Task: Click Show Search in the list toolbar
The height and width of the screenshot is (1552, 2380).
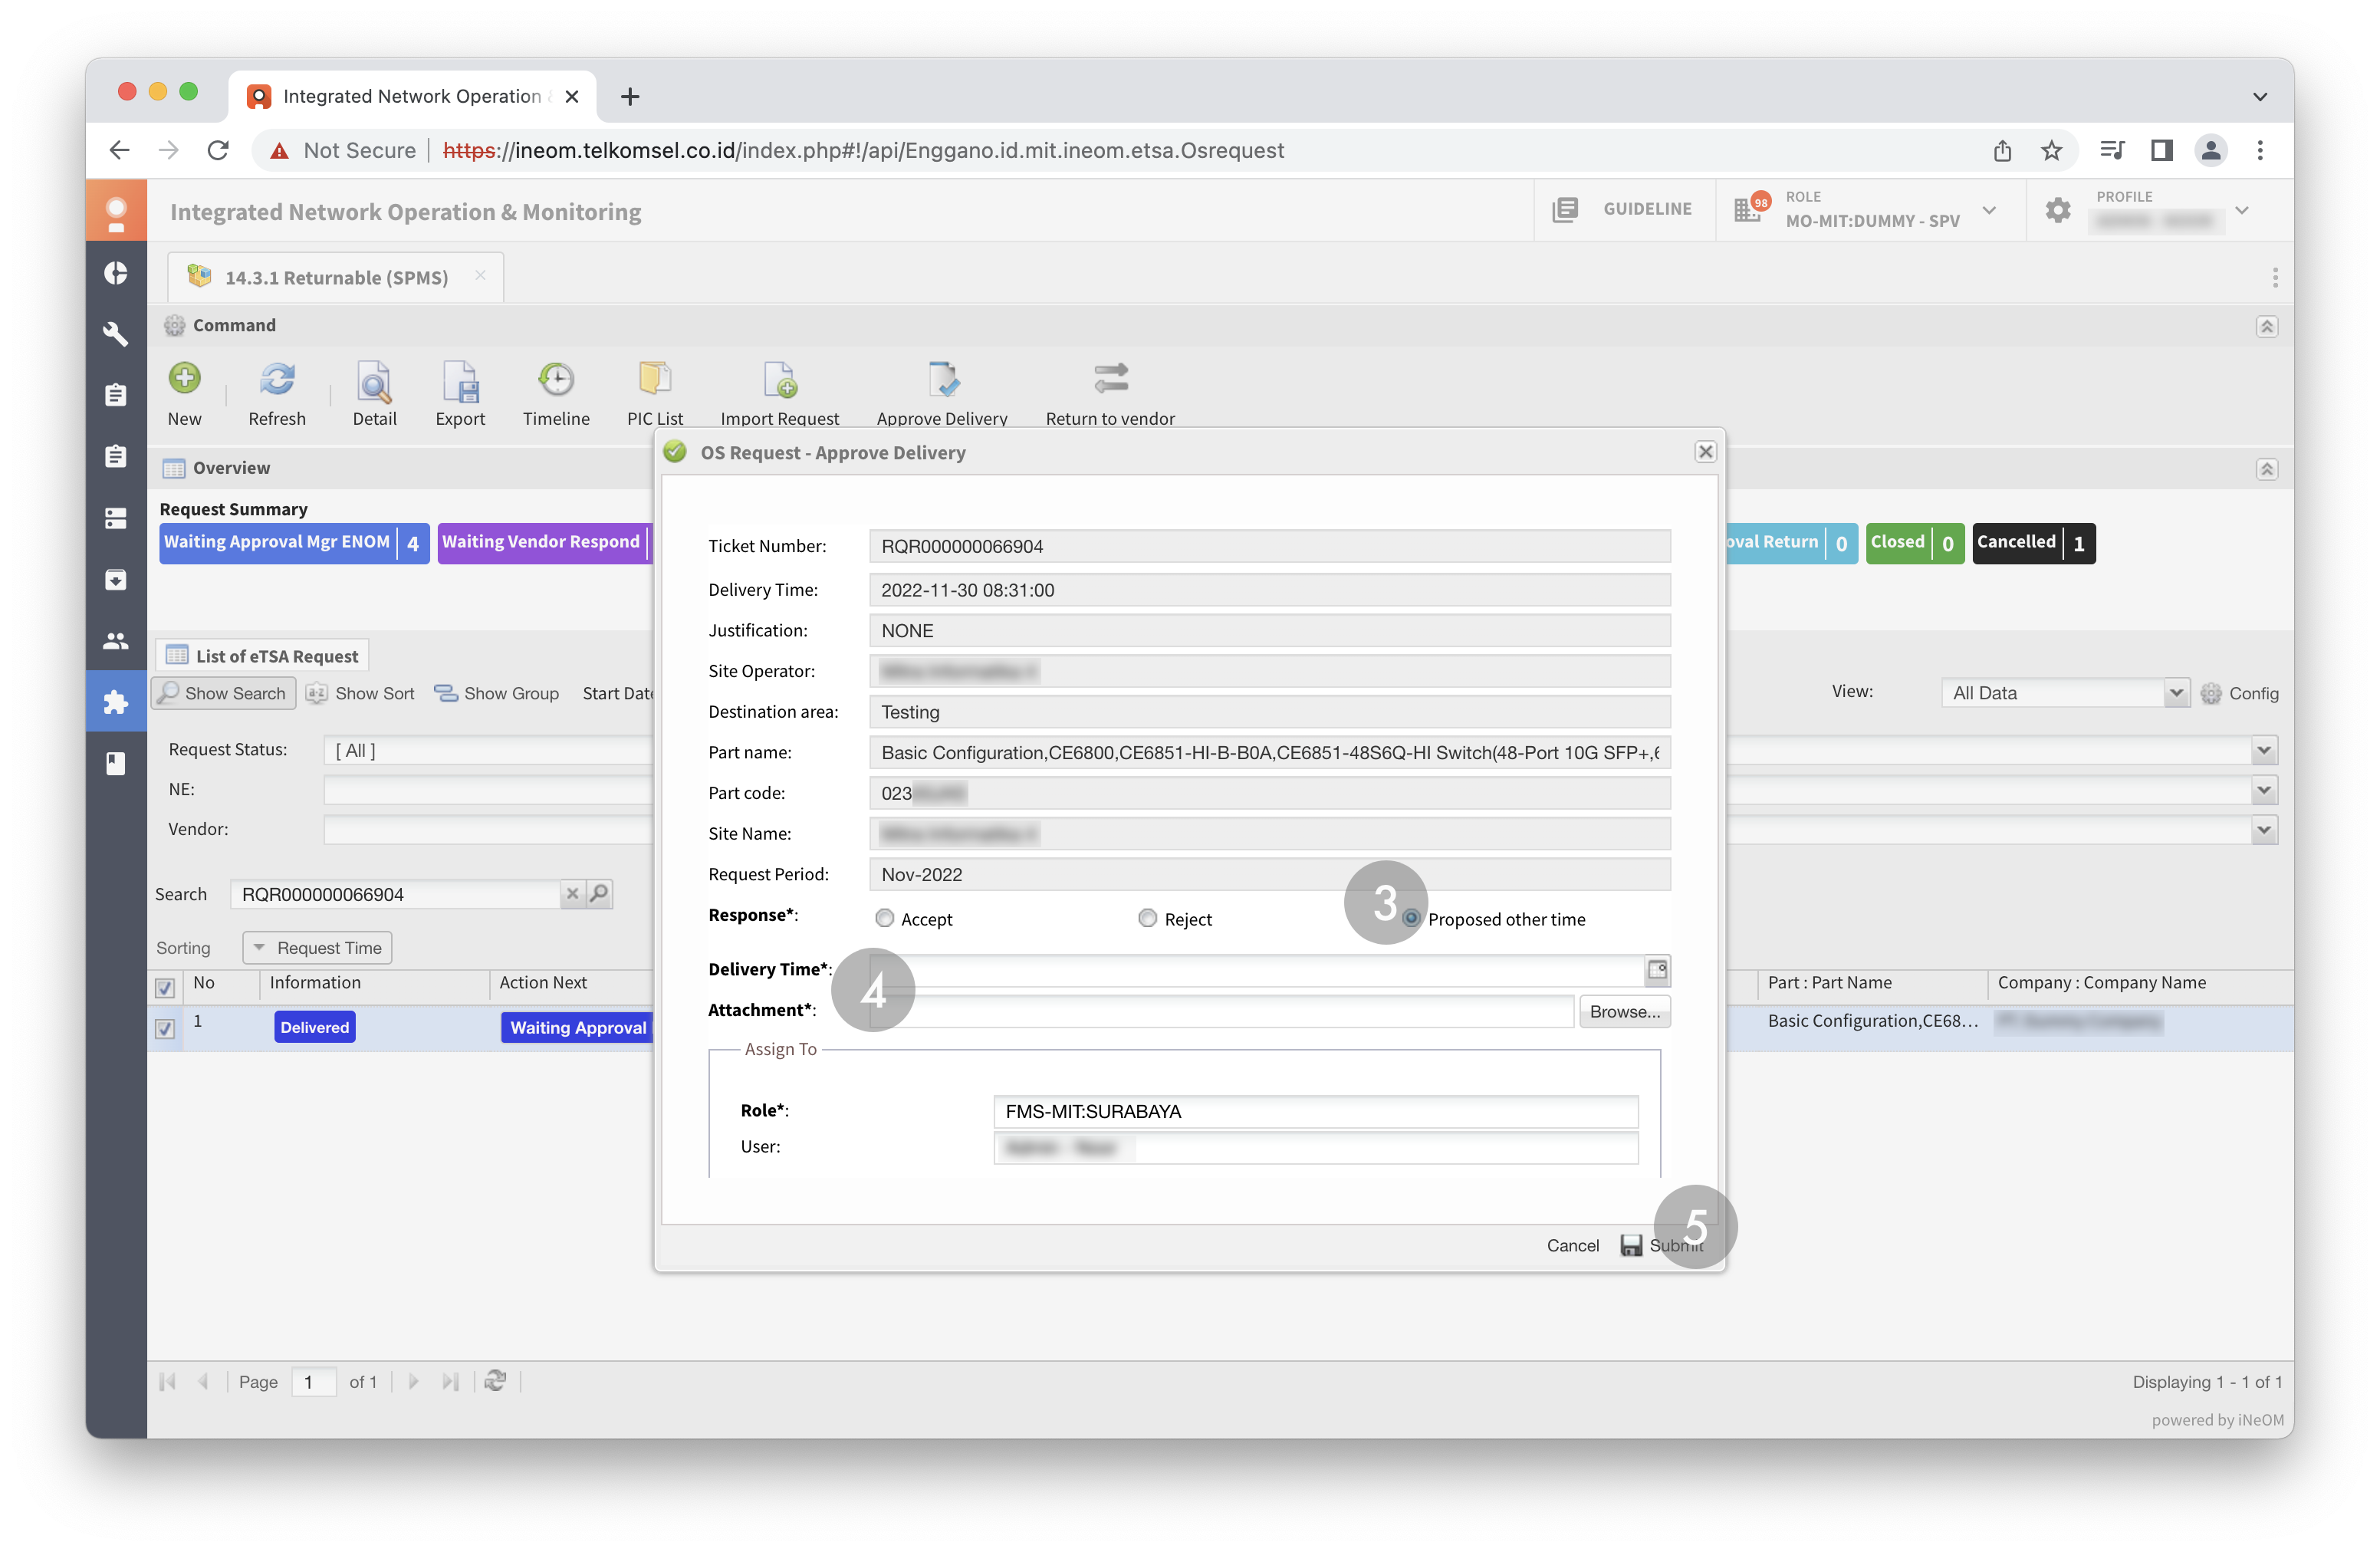Action: coord(224,693)
